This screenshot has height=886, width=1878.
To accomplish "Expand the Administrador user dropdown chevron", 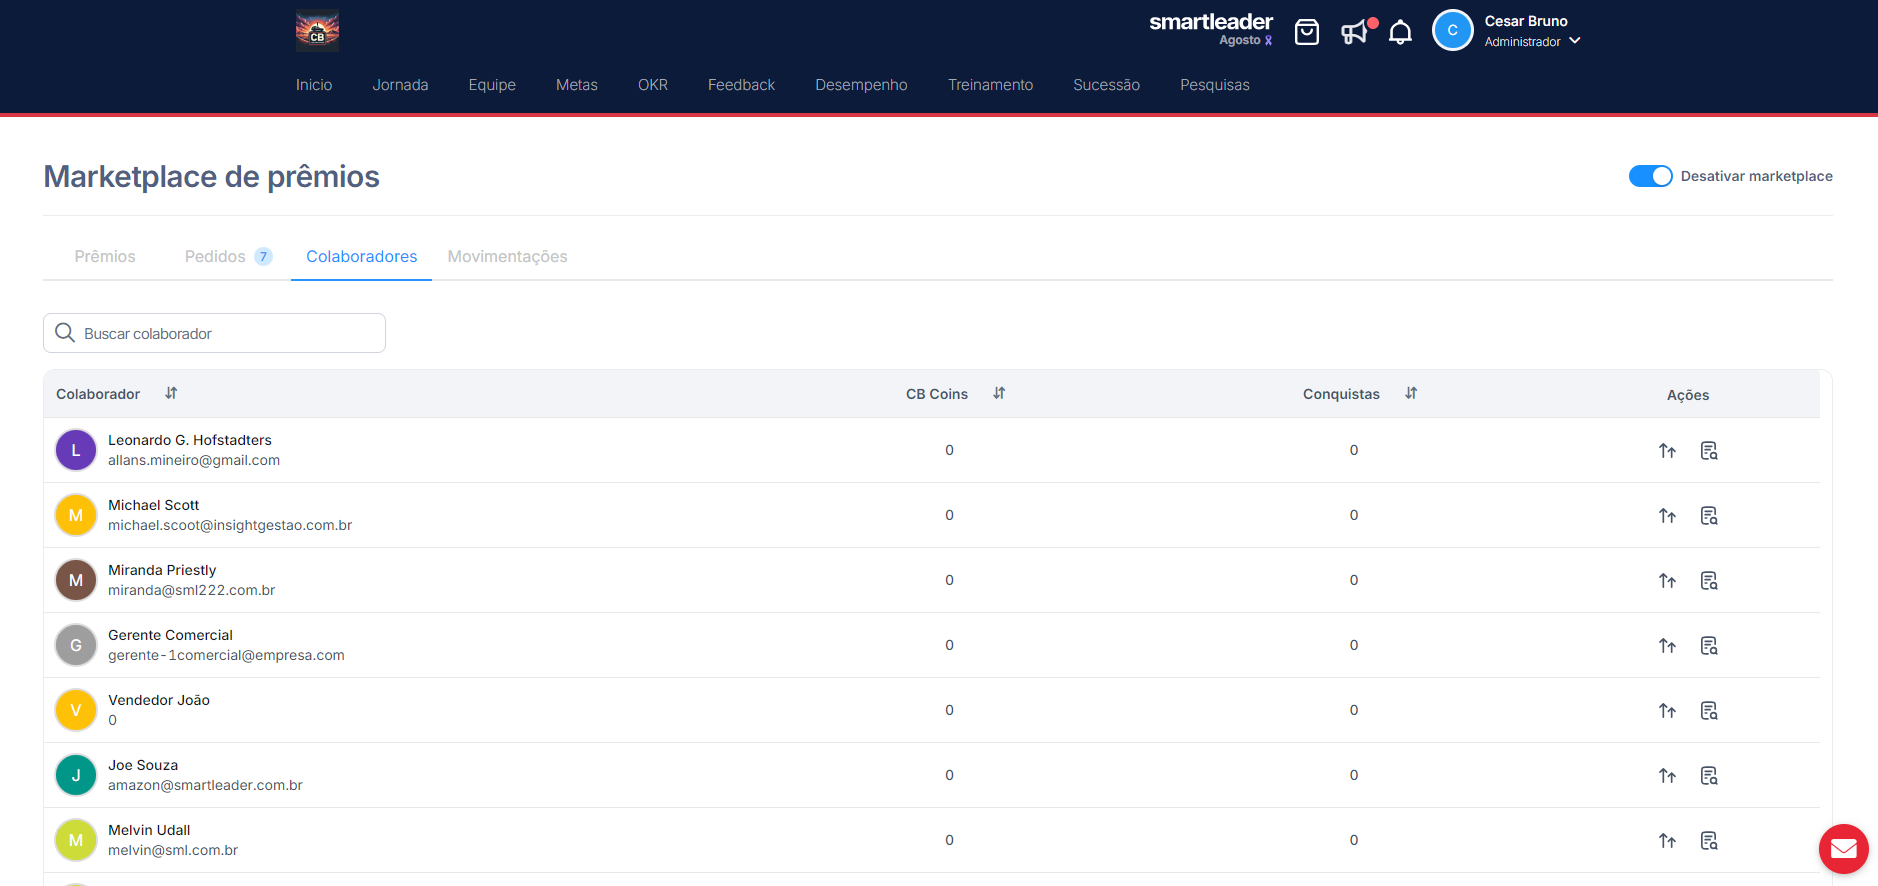I will [x=1575, y=41].
